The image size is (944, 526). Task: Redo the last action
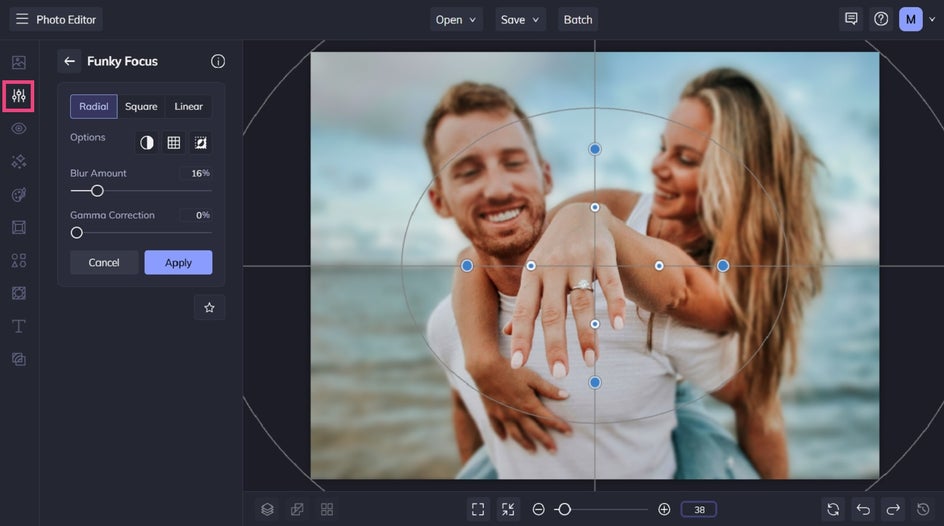(x=893, y=509)
